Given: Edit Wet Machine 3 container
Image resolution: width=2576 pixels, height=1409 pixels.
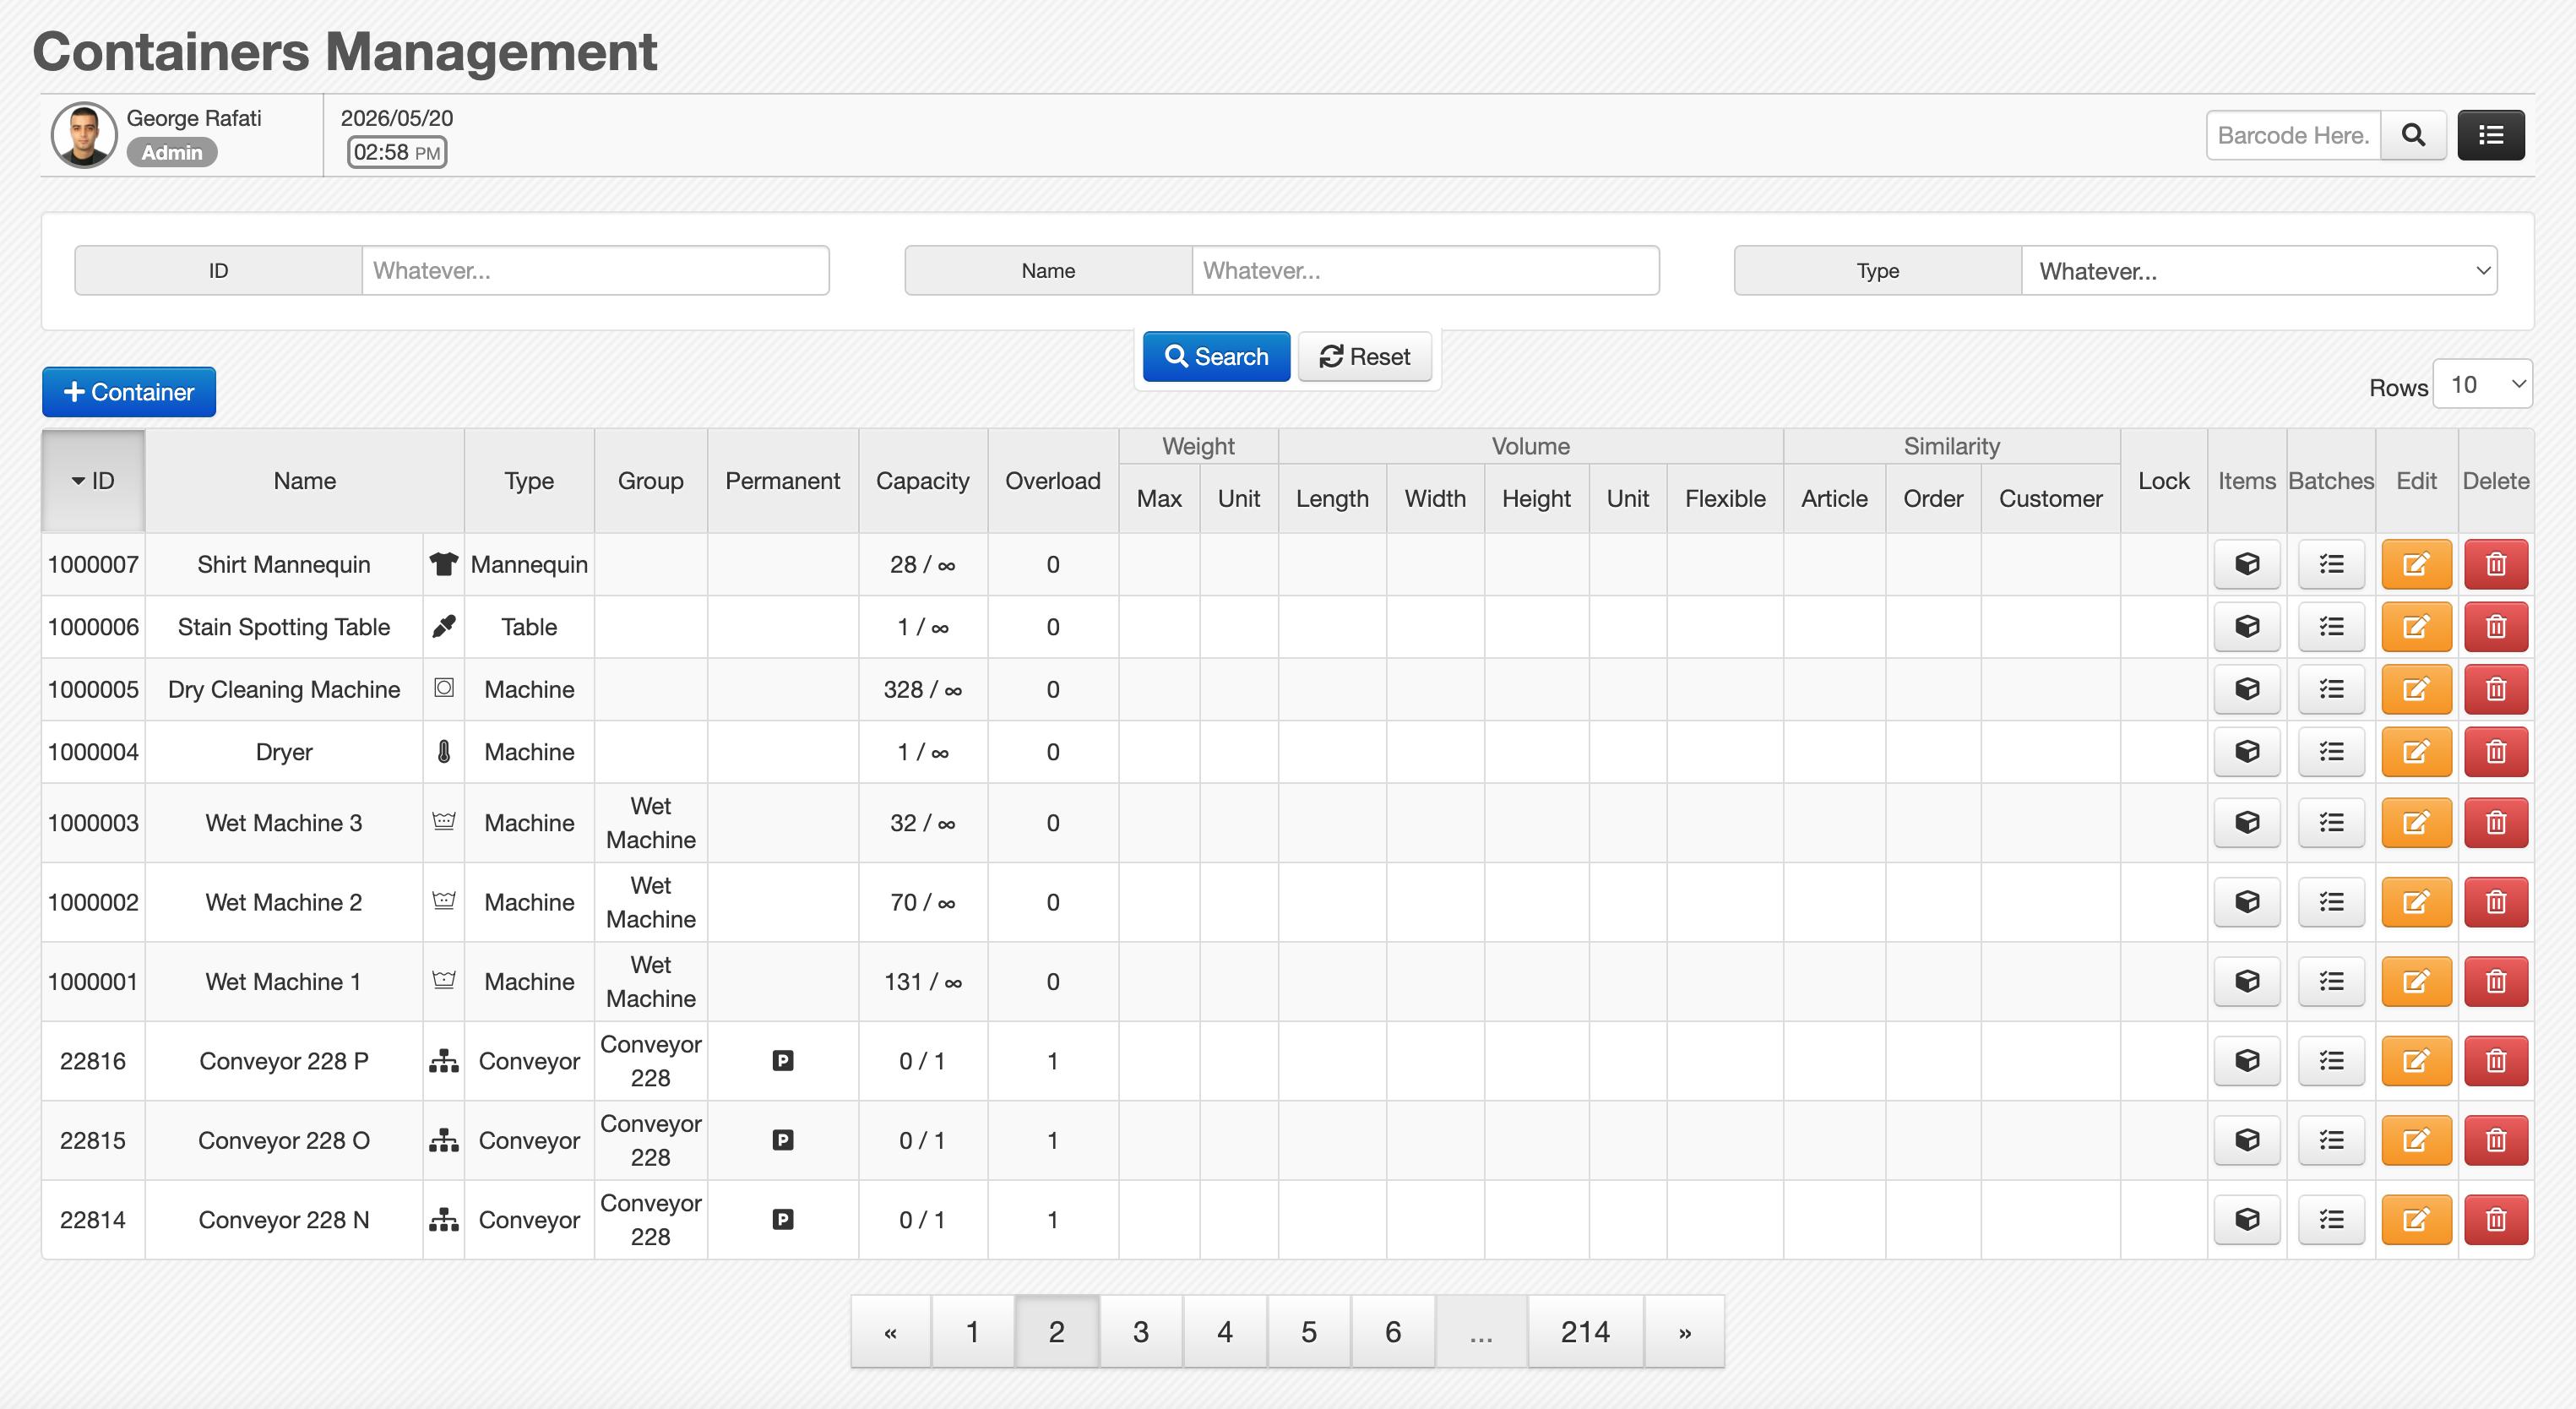Looking at the screenshot, I should pos(2416,823).
